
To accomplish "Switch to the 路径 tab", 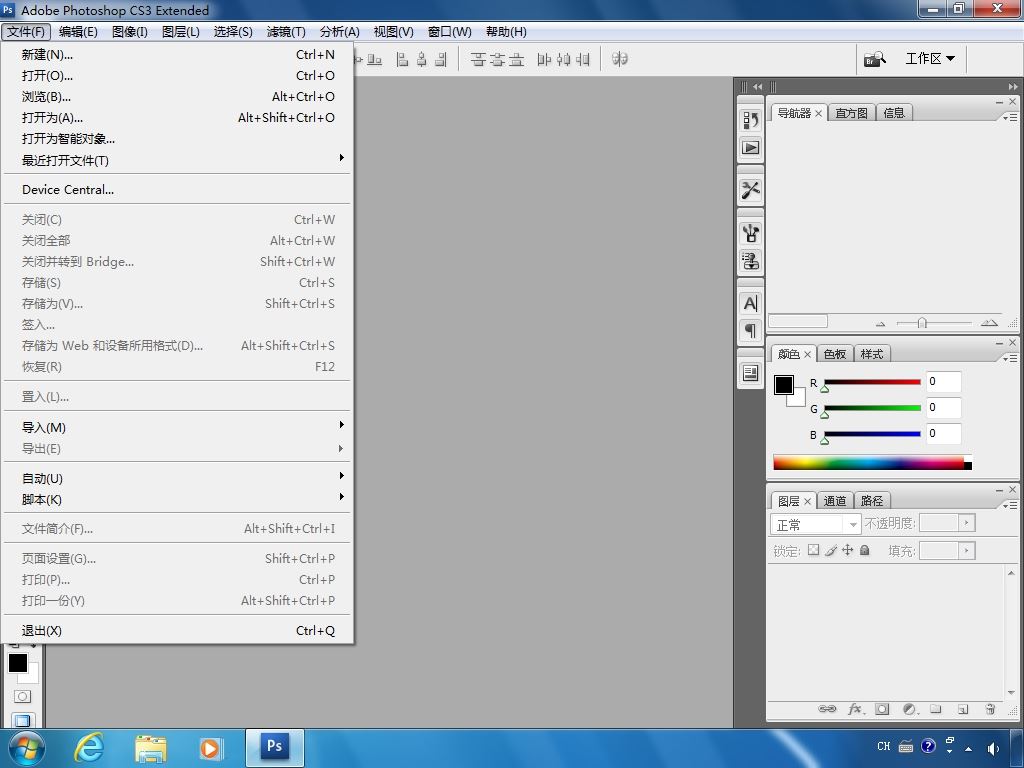I will [872, 501].
